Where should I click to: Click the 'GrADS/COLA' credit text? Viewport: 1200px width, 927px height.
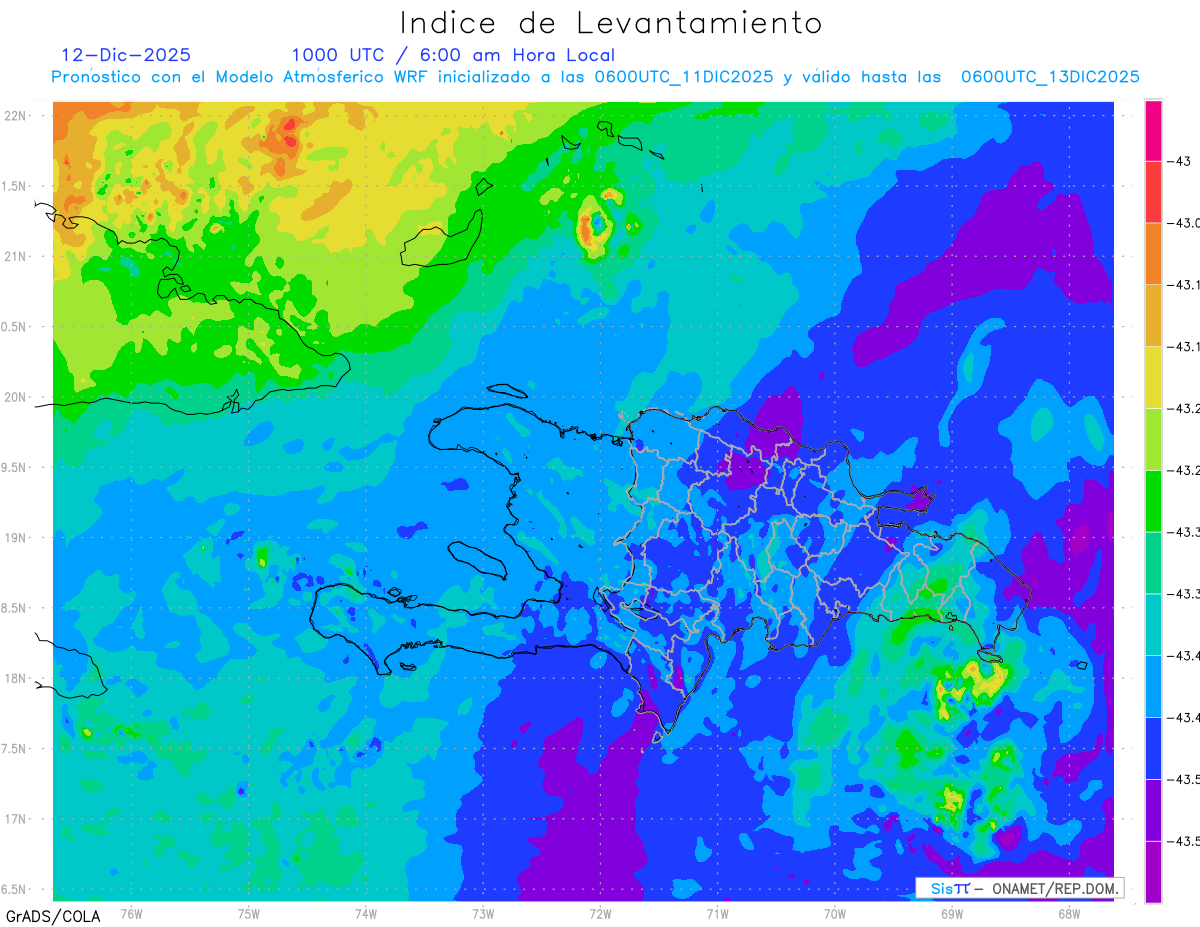coord(53,916)
